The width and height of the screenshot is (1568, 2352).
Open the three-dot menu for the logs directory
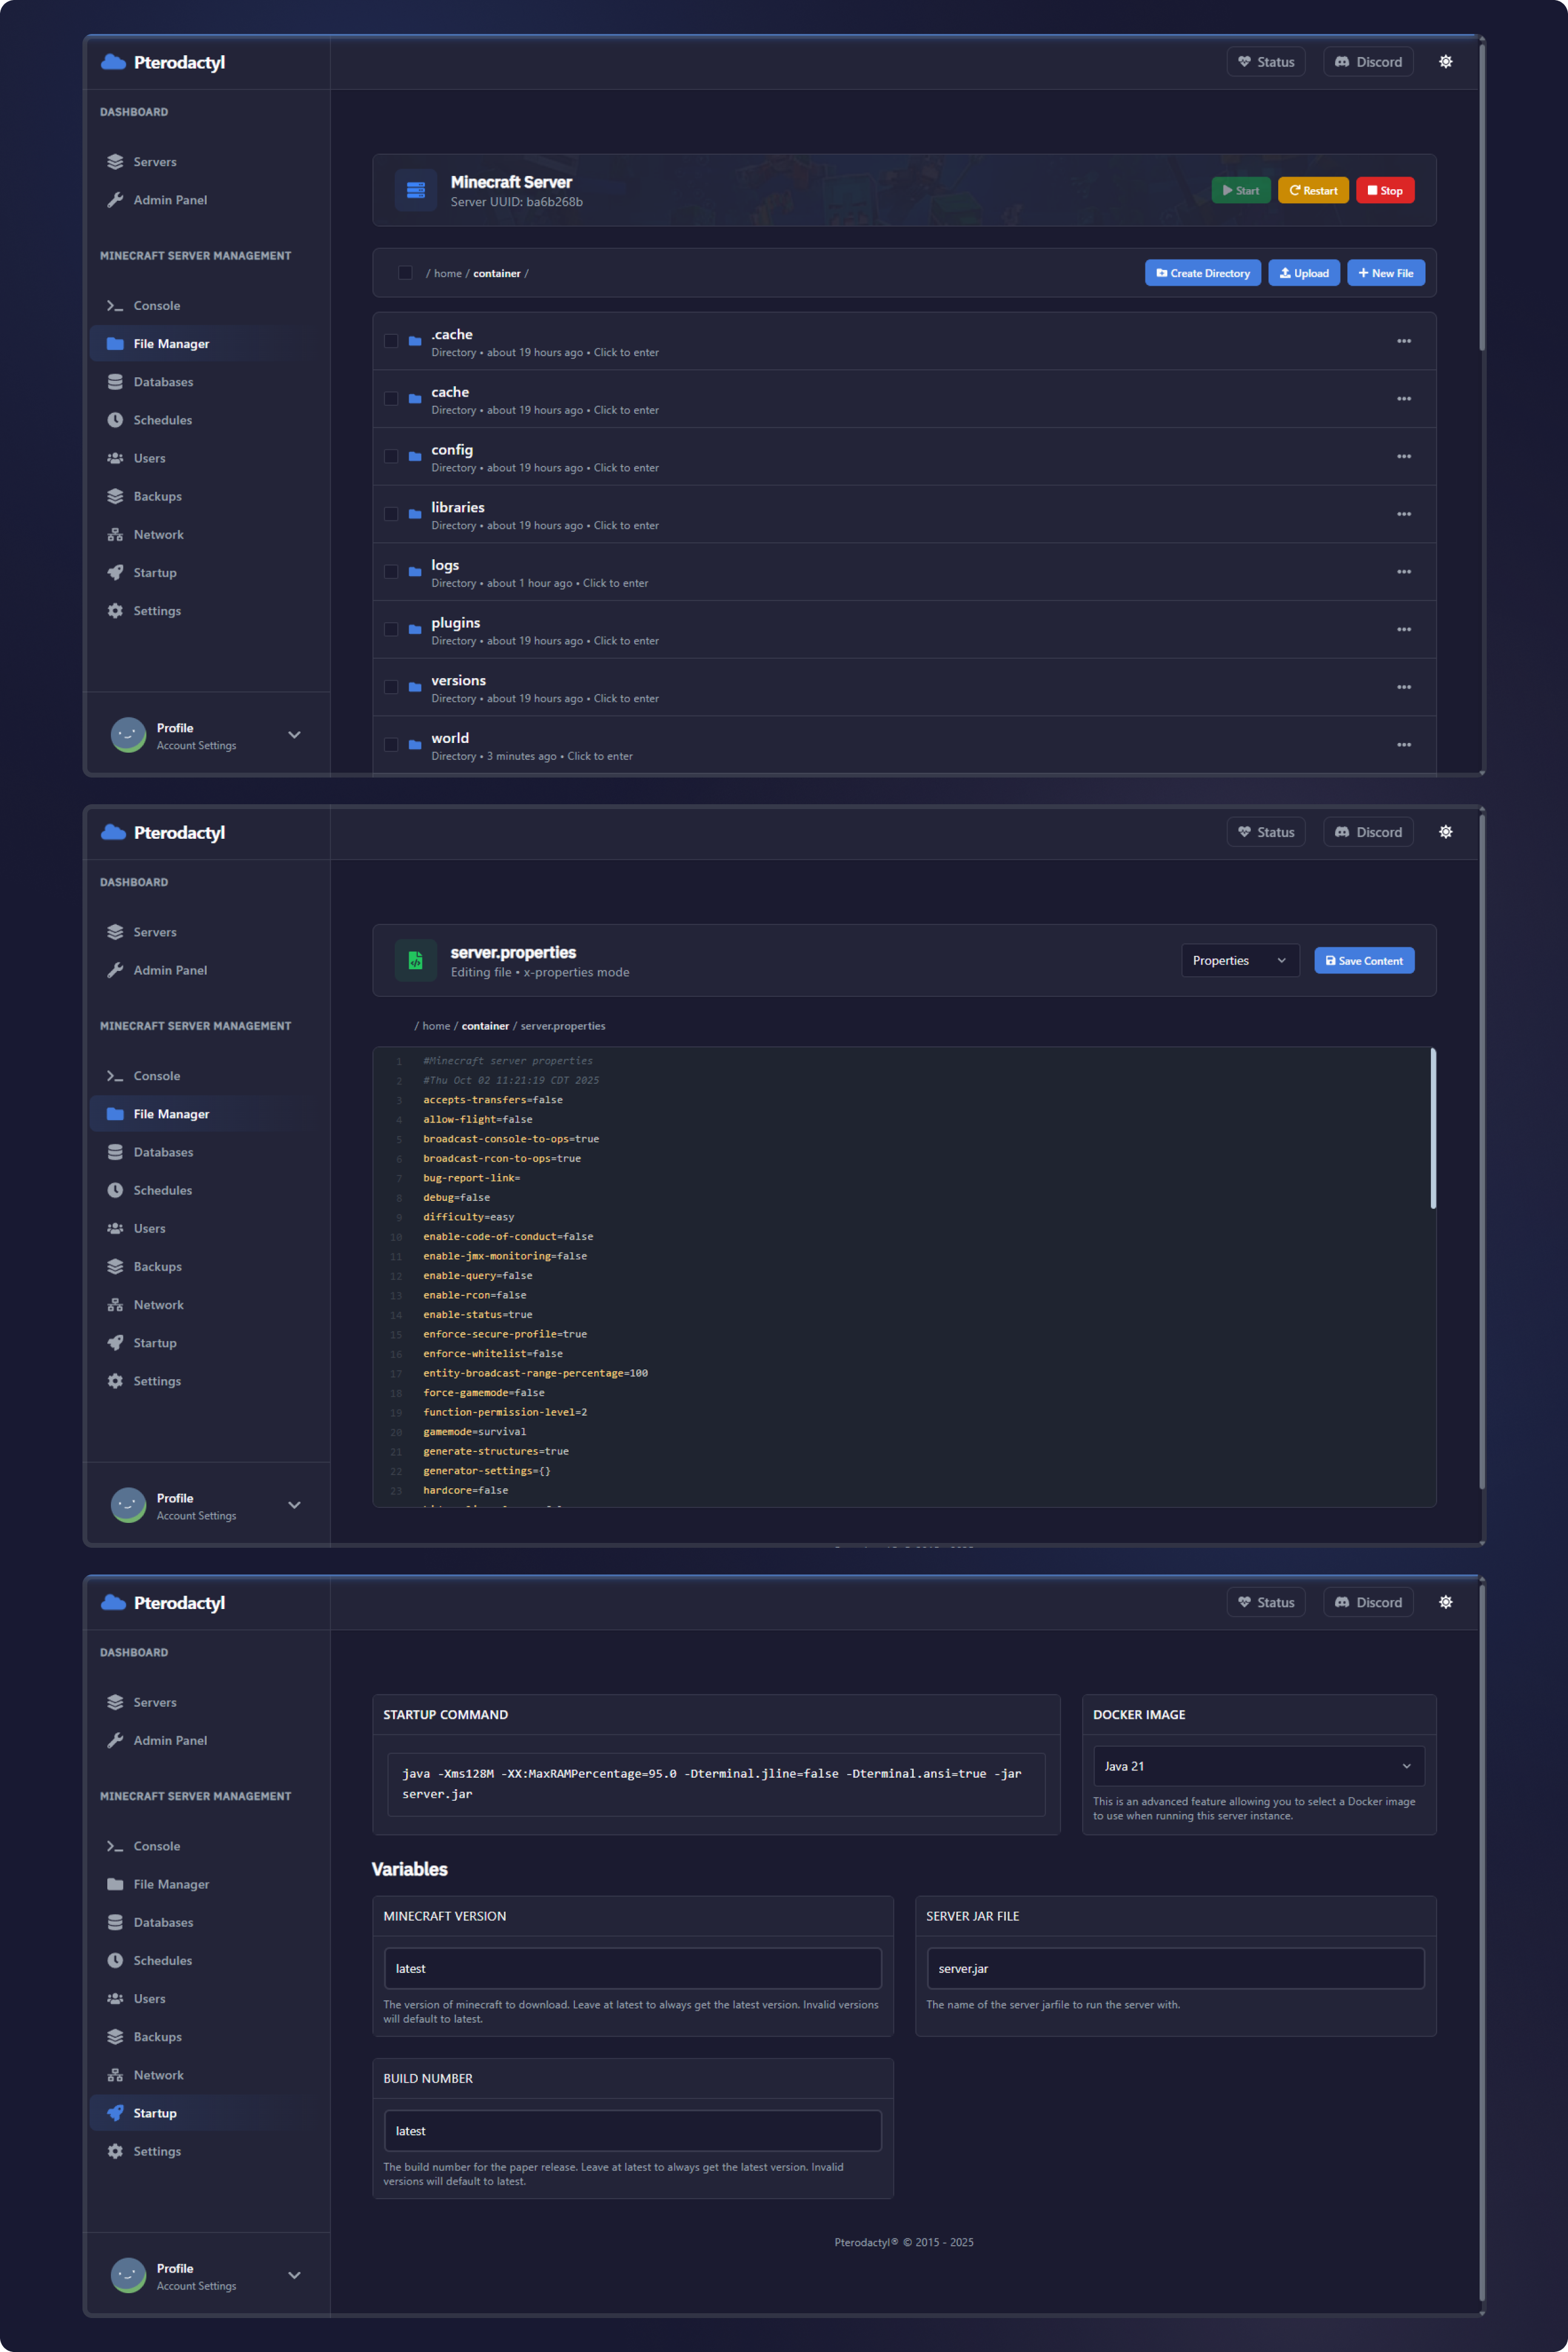pos(1403,572)
